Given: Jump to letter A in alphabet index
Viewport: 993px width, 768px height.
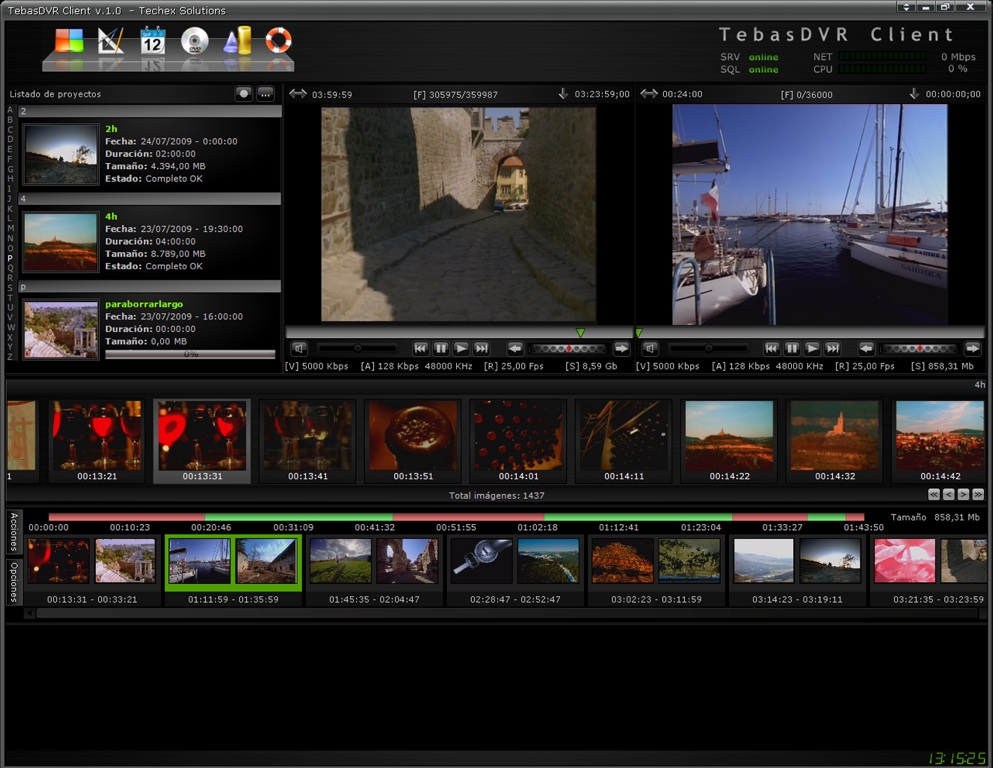Looking at the screenshot, I should click(10, 110).
